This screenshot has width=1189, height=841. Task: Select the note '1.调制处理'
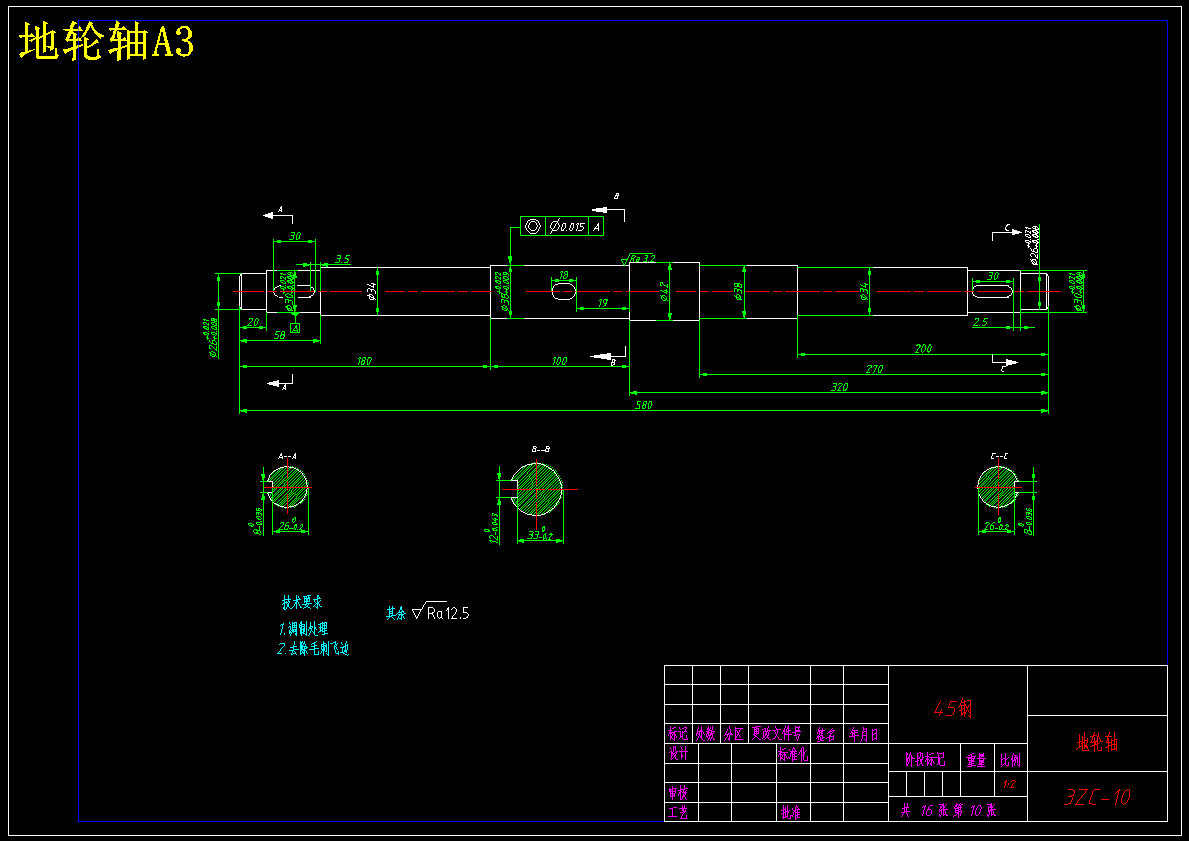click(303, 629)
